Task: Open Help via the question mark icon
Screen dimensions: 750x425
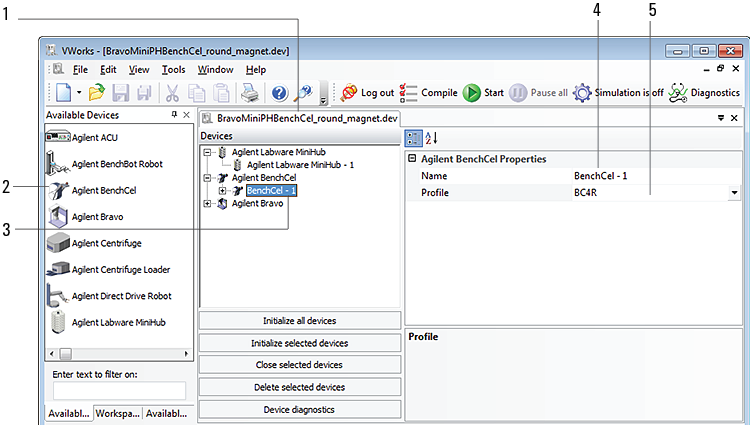Action: tap(279, 93)
